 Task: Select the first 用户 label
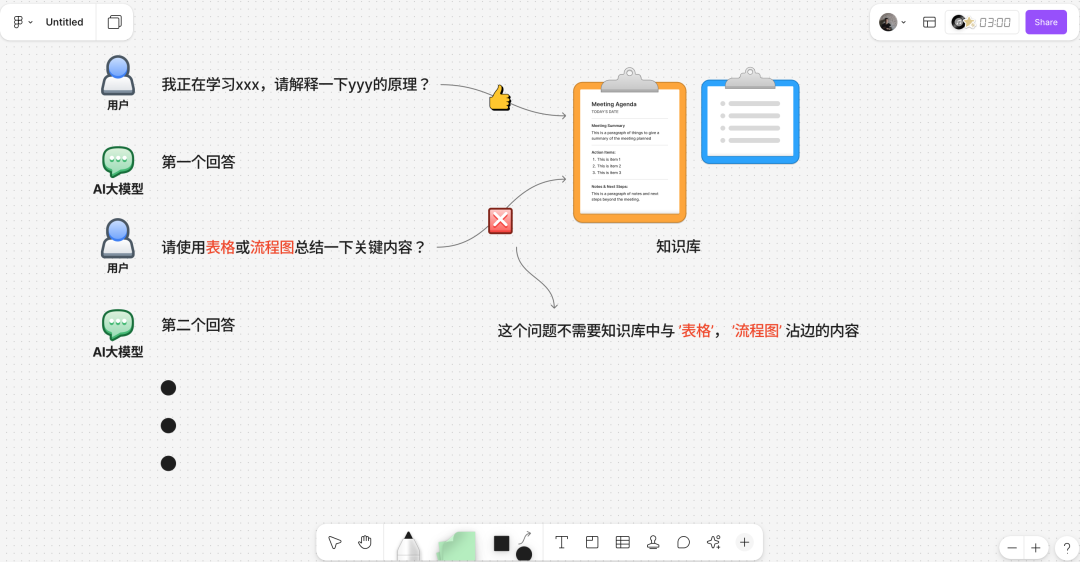coord(118,105)
